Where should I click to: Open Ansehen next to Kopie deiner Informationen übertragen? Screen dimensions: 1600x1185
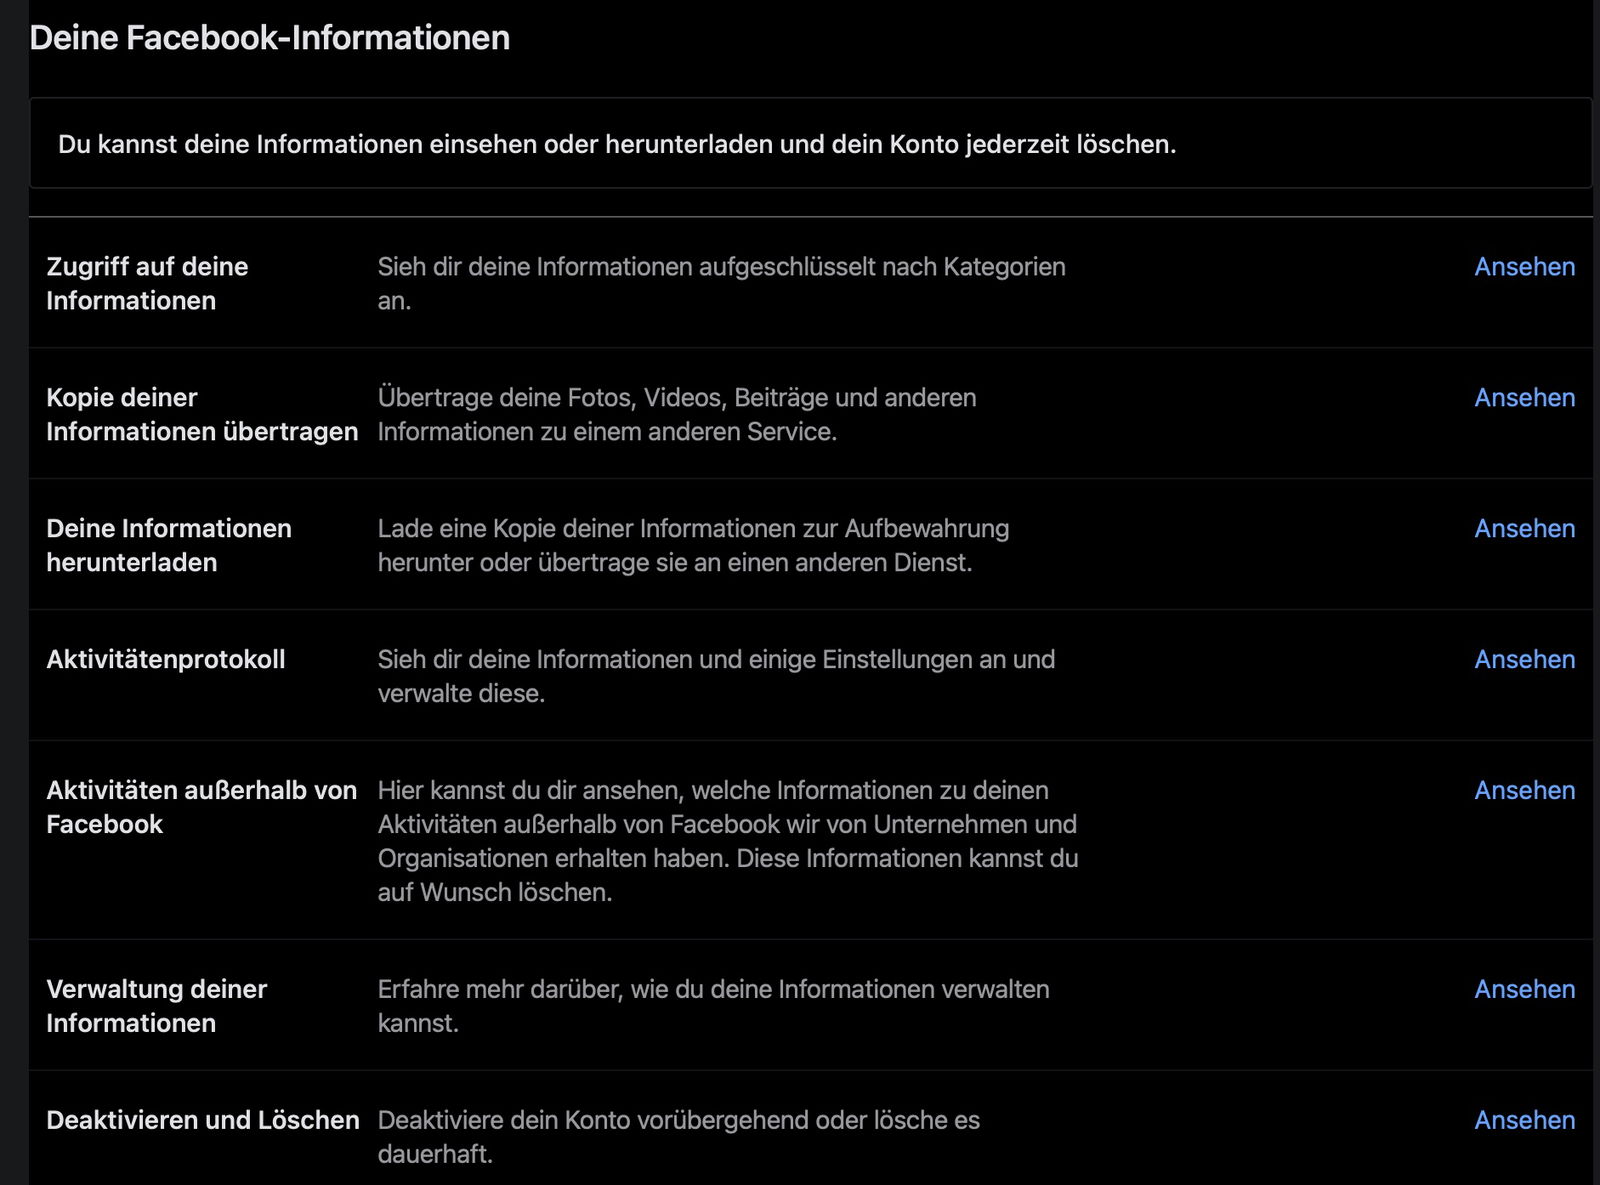point(1524,398)
